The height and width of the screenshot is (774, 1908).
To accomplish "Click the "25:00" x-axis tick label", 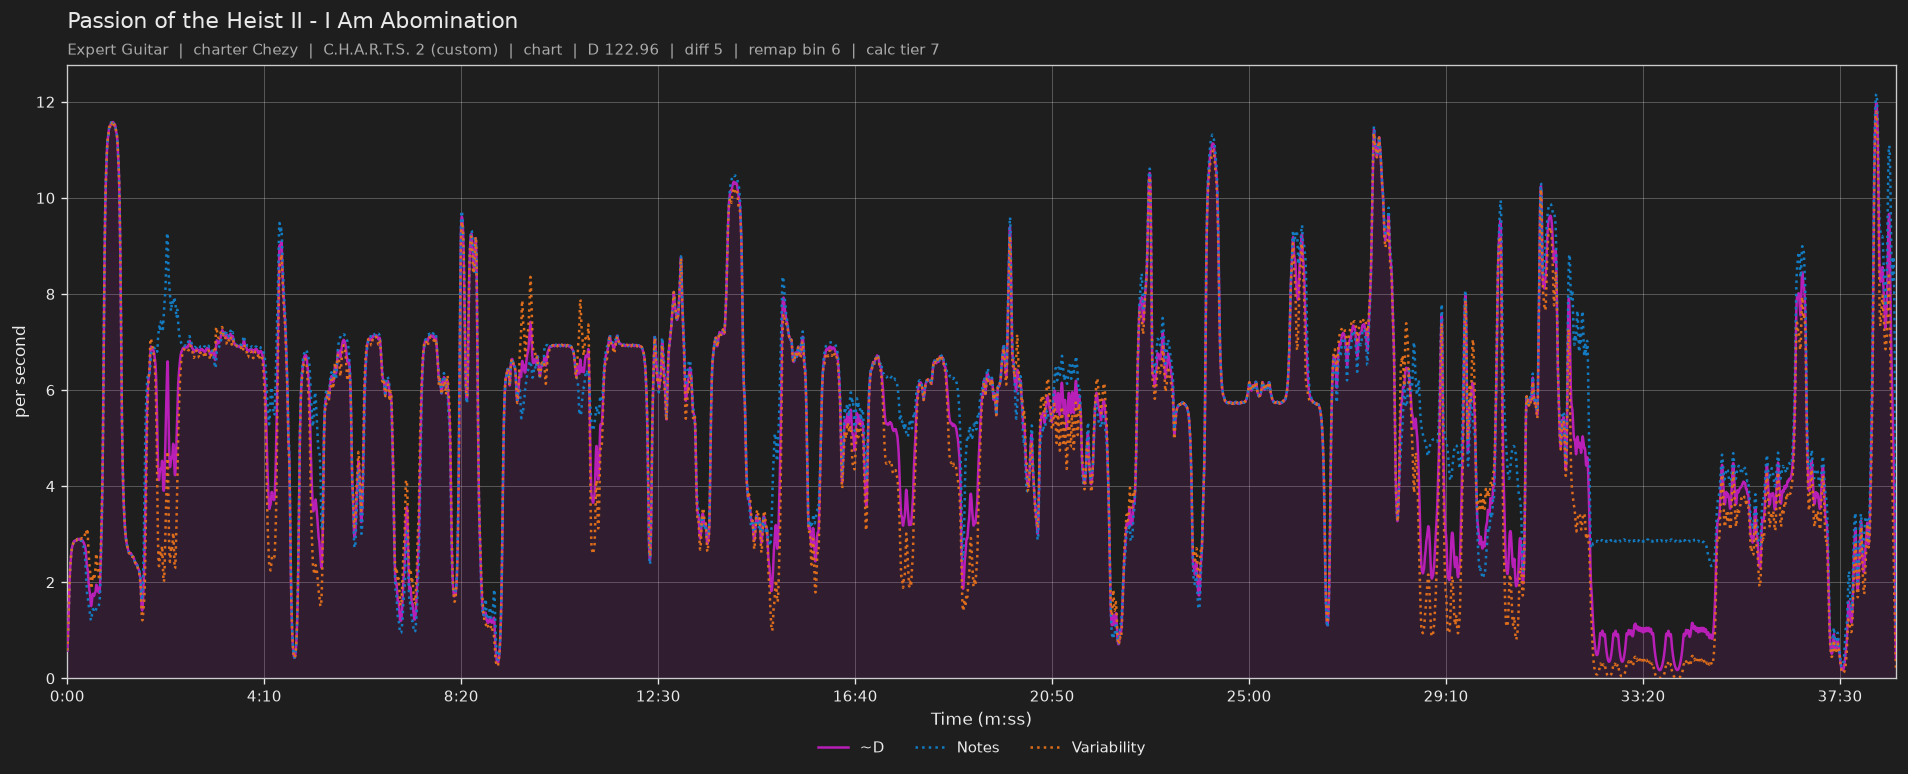I will pyautogui.click(x=1249, y=696).
